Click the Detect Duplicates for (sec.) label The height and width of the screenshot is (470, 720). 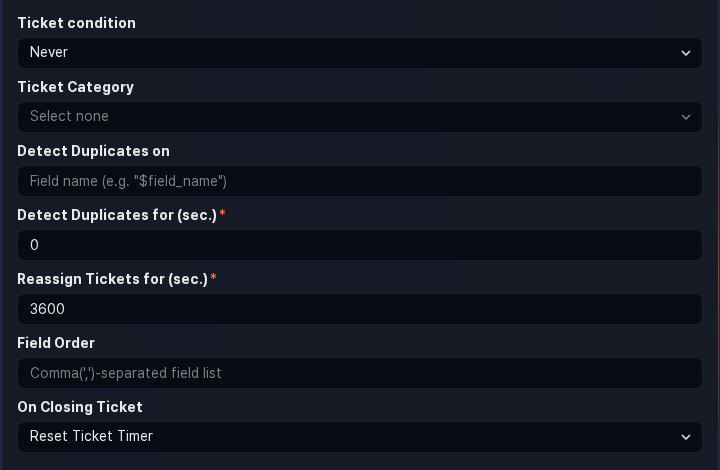point(116,215)
